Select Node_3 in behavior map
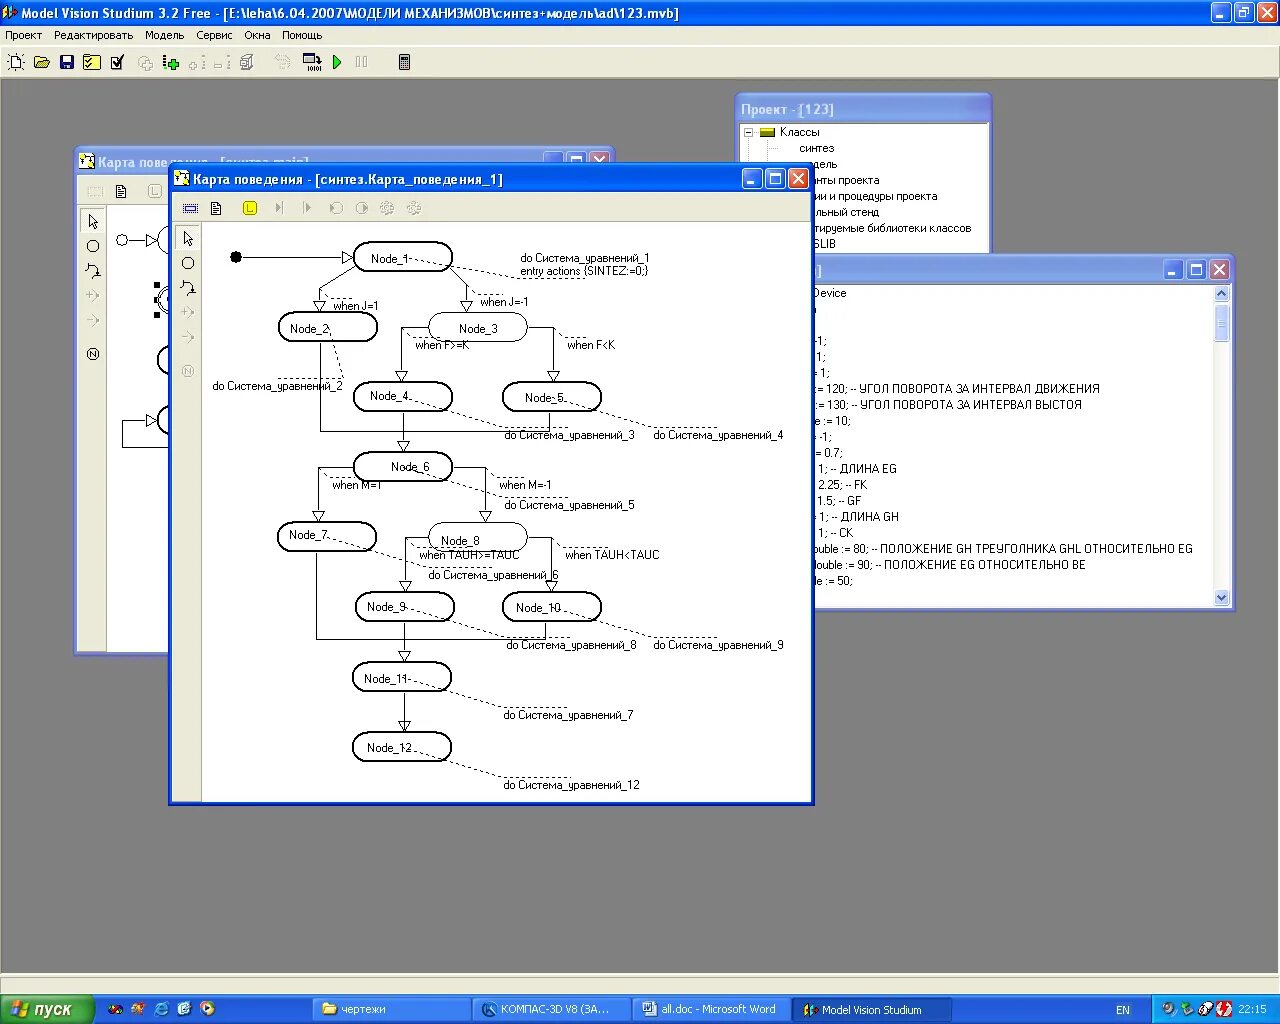Image resolution: width=1280 pixels, height=1024 pixels. pyautogui.click(x=477, y=328)
